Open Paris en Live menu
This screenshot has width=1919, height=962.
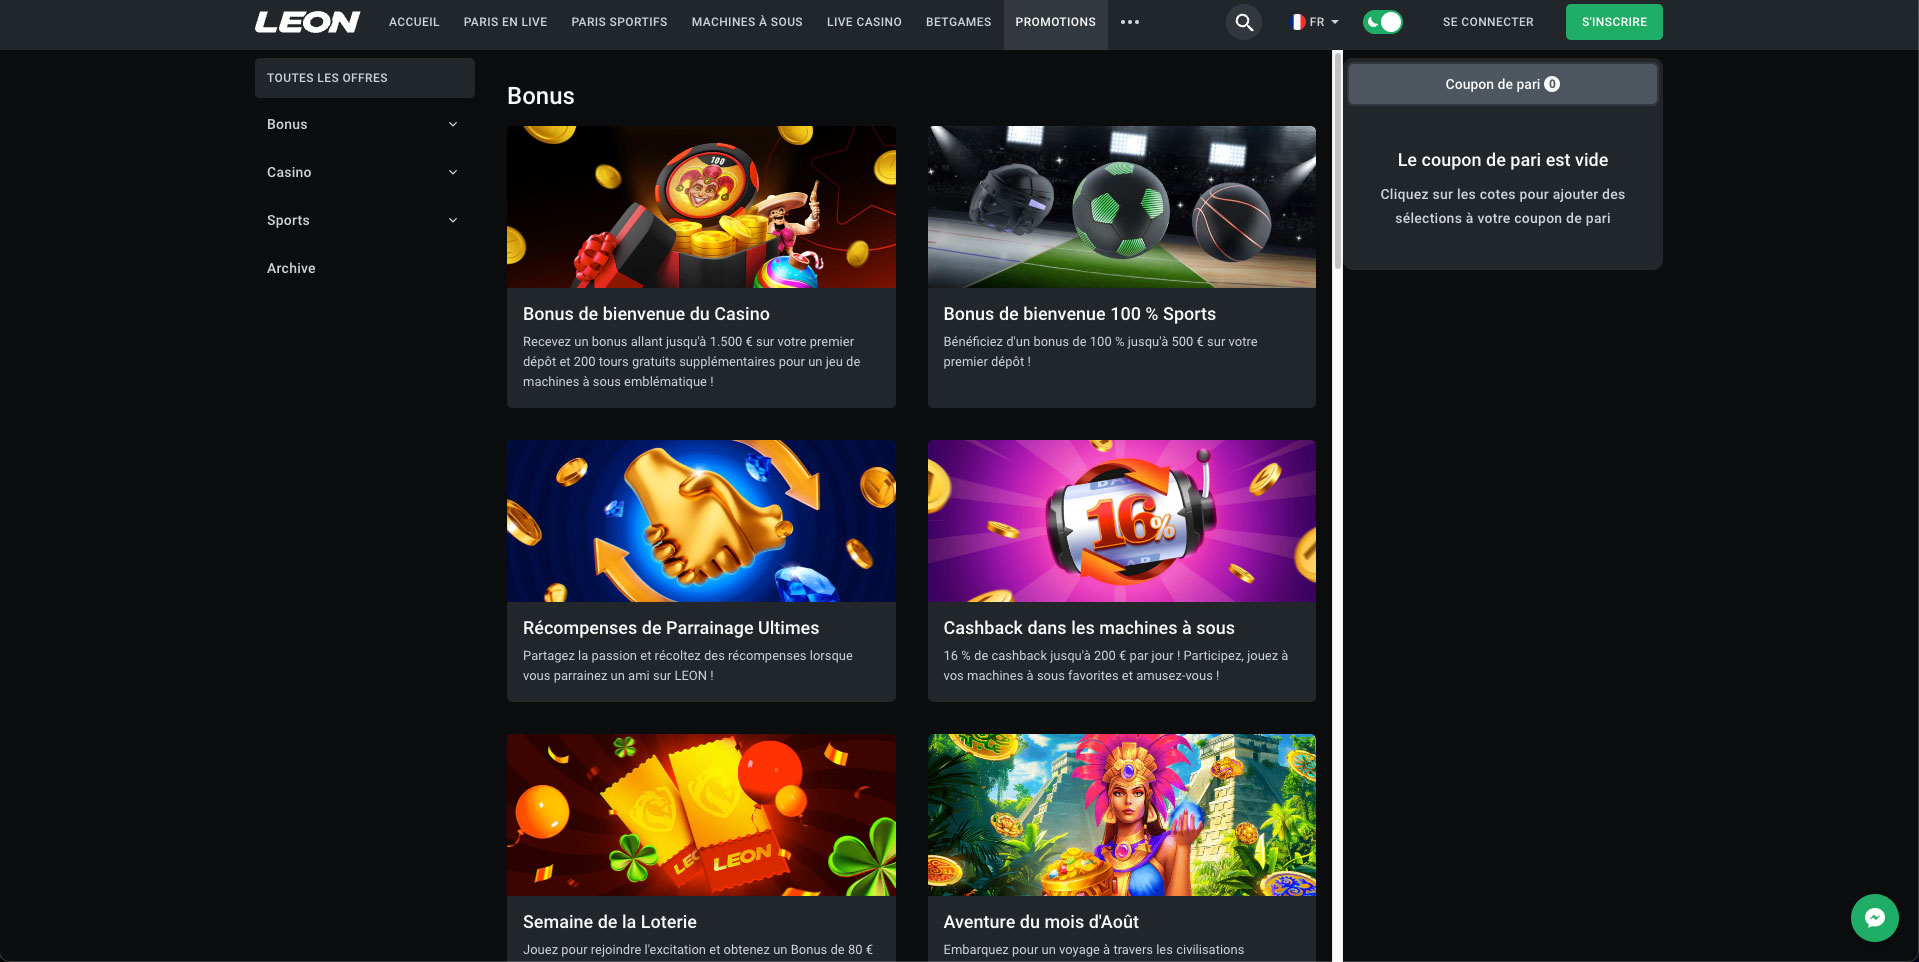pos(505,22)
